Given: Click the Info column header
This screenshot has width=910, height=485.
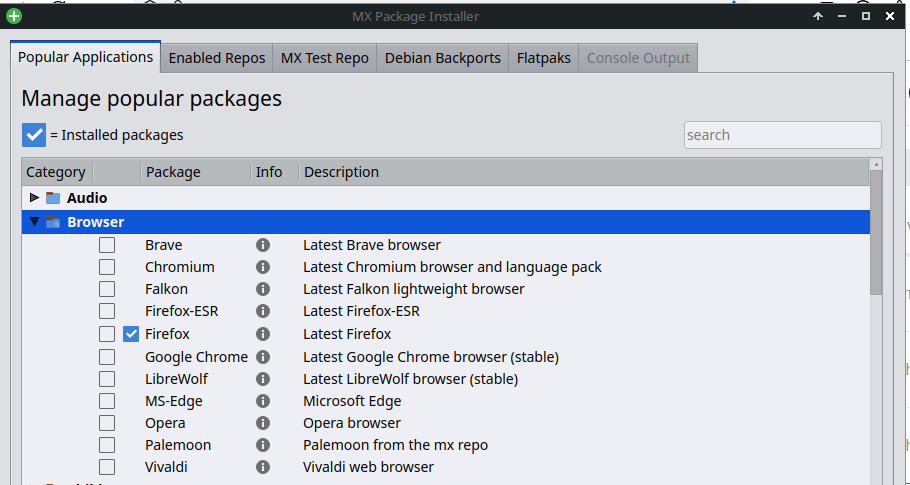Looking at the screenshot, I should (x=275, y=172).
